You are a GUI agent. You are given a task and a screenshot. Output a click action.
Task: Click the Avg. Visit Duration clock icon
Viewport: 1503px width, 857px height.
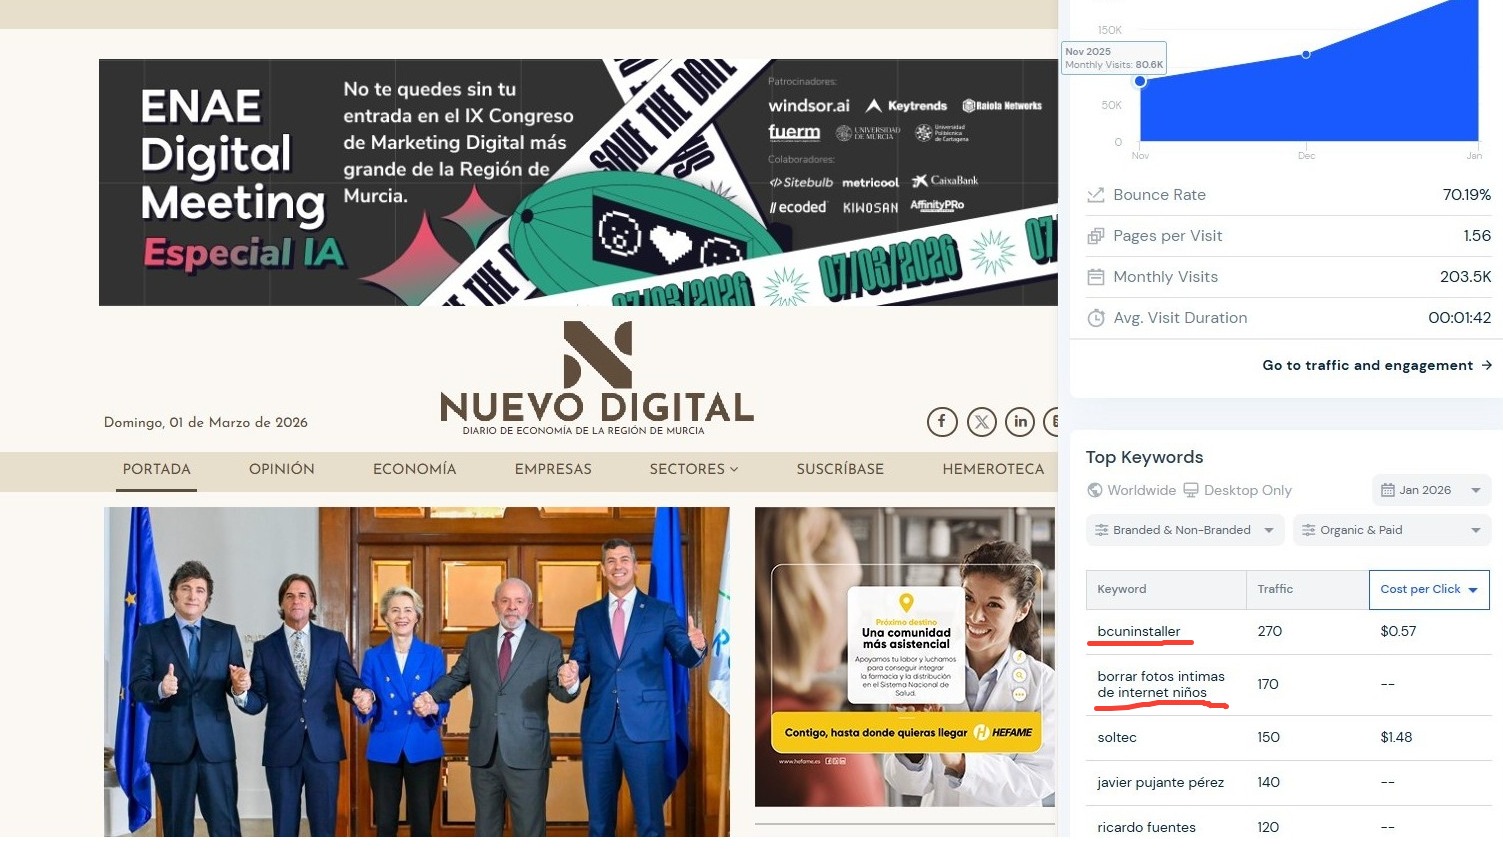(x=1096, y=318)
